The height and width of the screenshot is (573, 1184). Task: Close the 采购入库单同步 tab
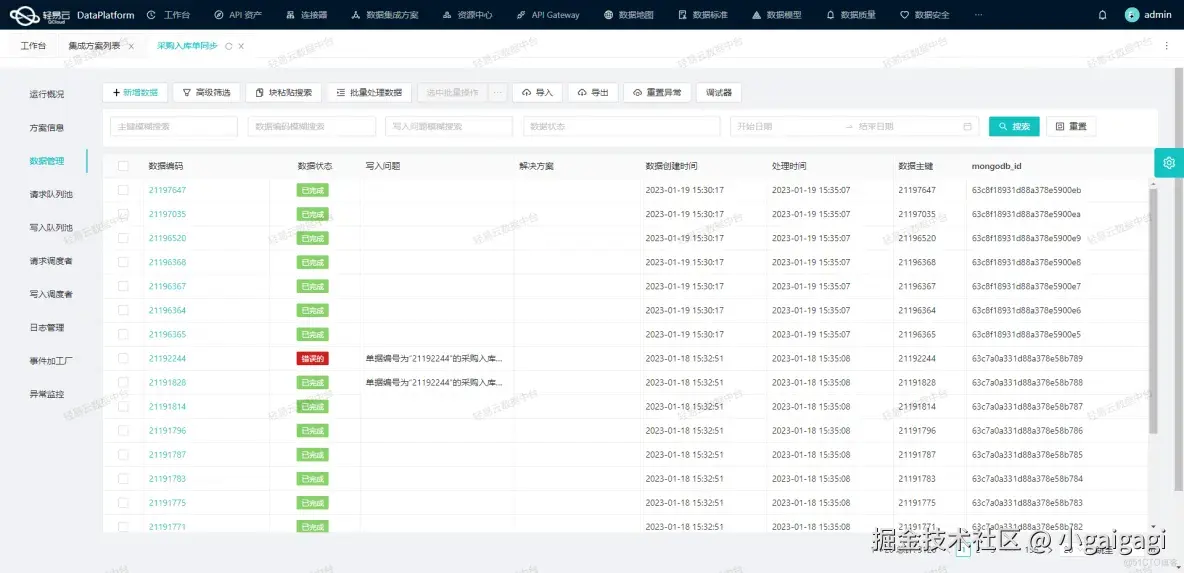click(x=241, y=46)
